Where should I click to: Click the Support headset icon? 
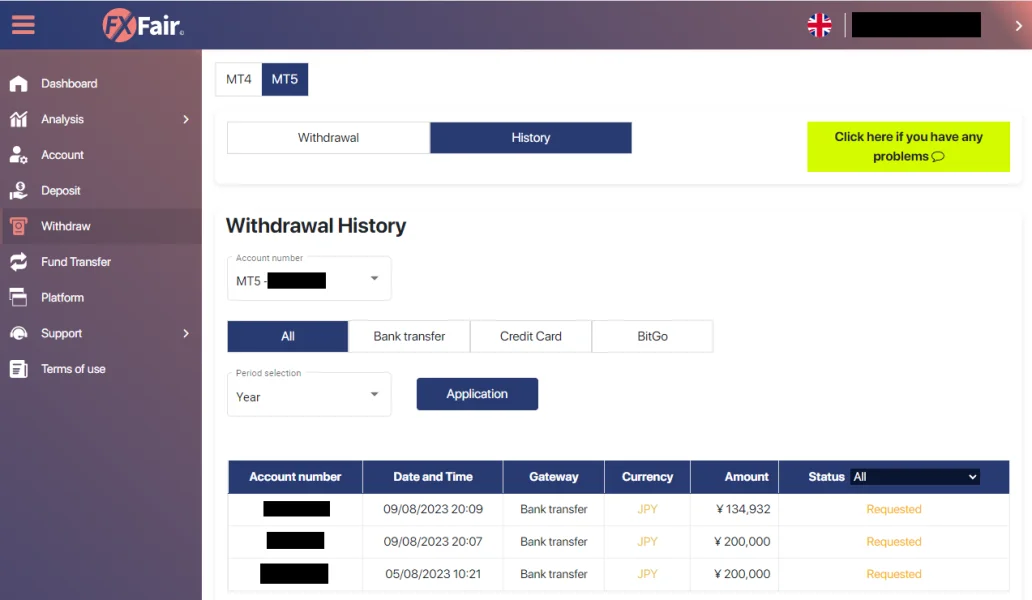tap(18, 333)
